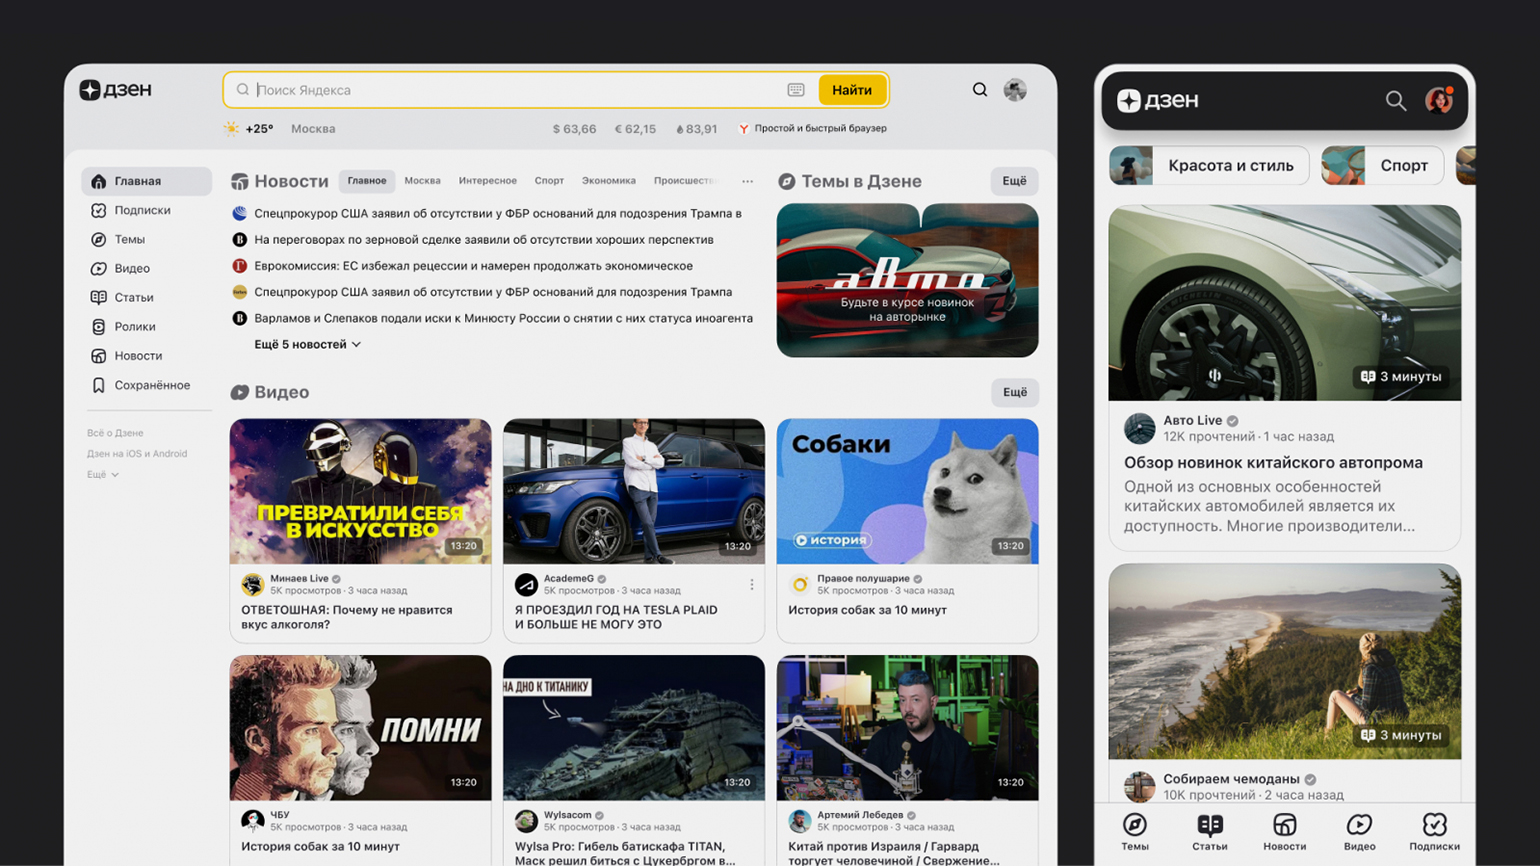Click the compass icon next to Темы в Дзене

pos(787,181)
